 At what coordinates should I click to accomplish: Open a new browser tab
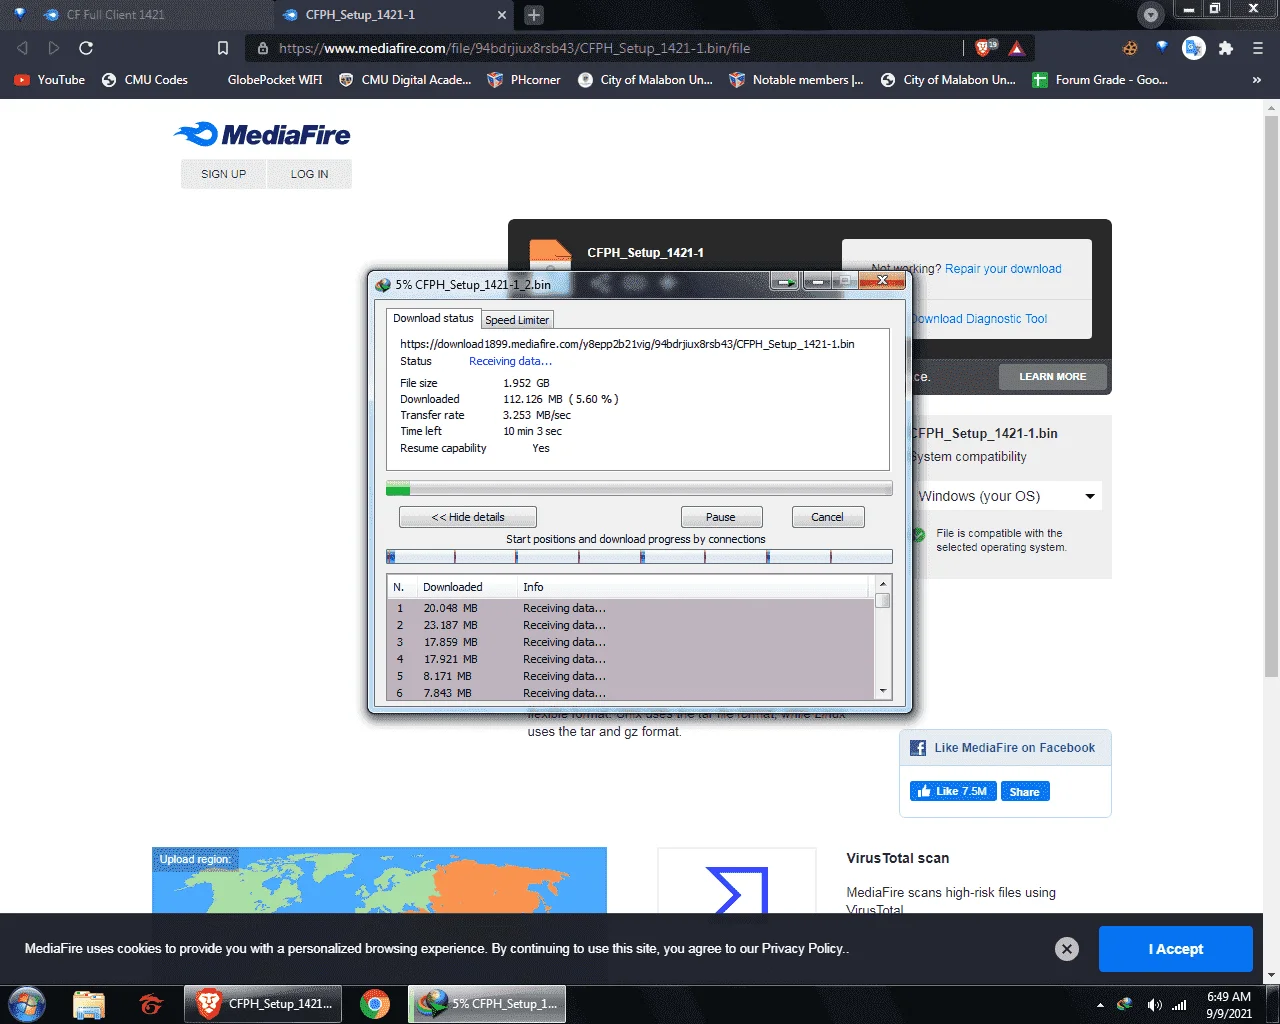(534, 15)
